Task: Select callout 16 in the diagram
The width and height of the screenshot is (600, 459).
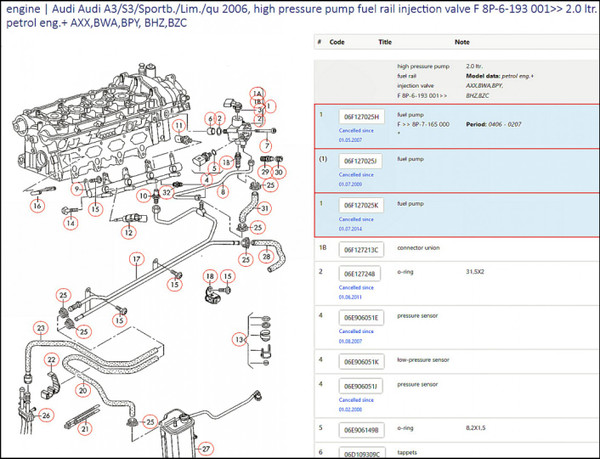Action: [37, 206]
